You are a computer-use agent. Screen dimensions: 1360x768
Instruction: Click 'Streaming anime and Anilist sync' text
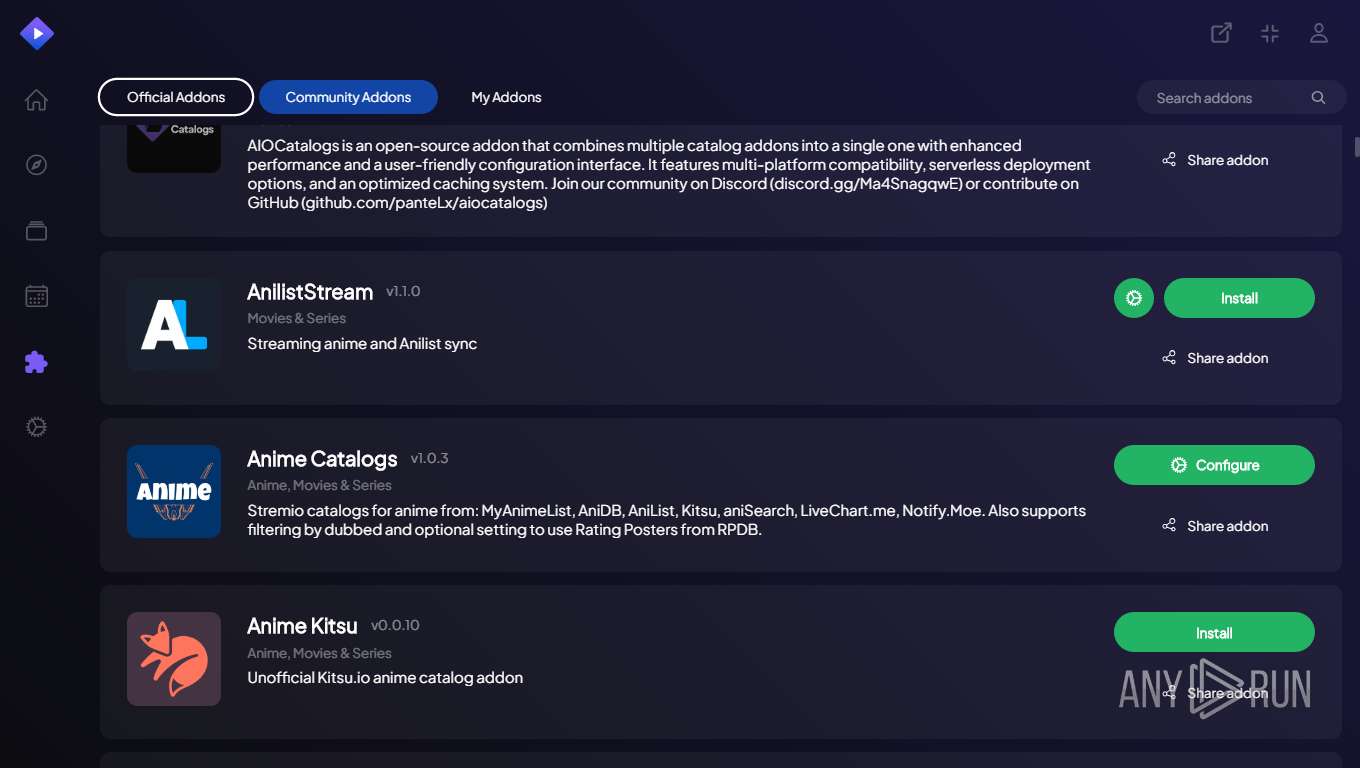click(362, 344)
